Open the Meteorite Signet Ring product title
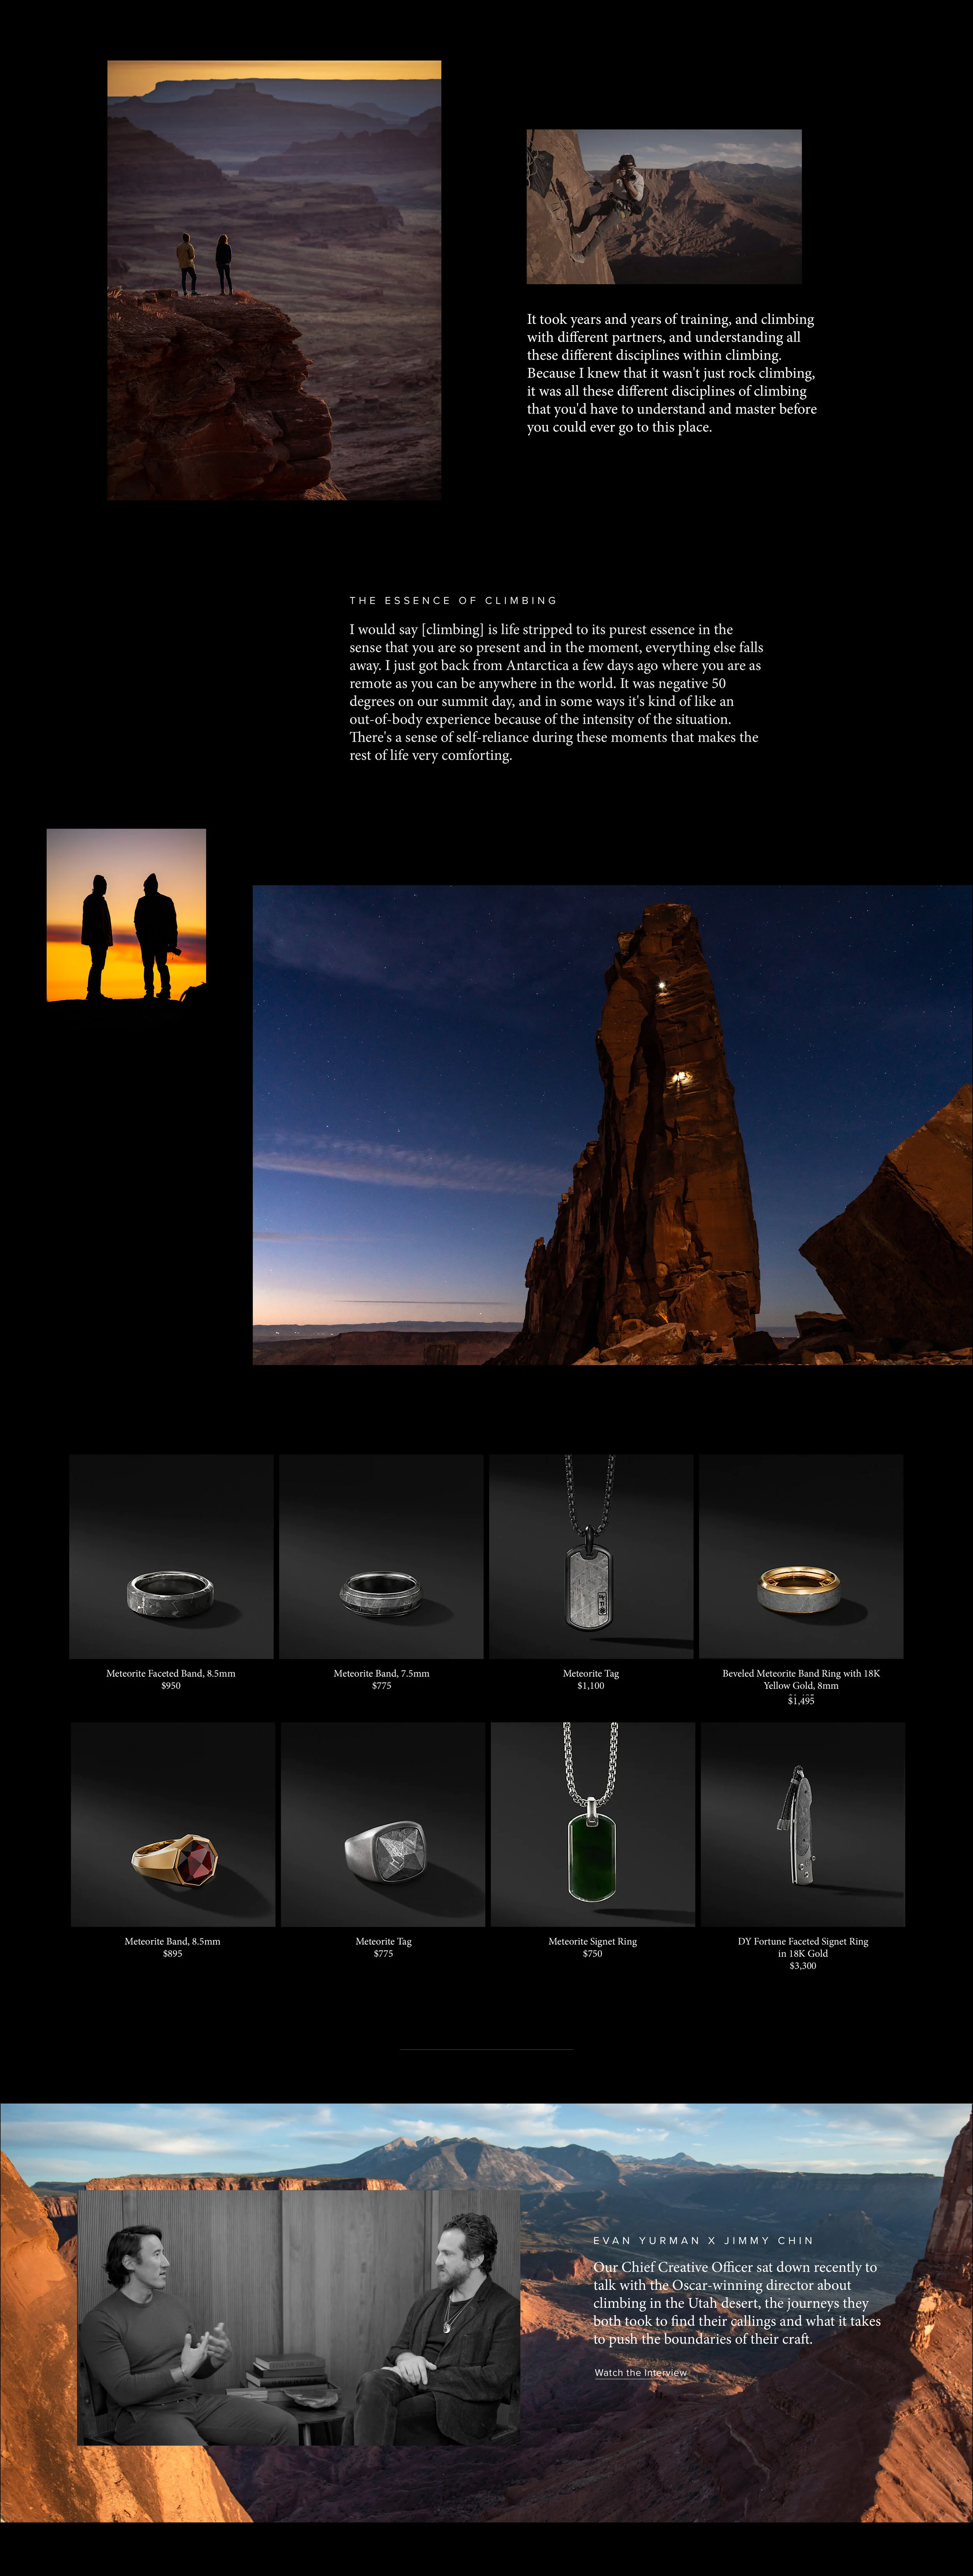973x2576 pixels. pos(592,1941)
